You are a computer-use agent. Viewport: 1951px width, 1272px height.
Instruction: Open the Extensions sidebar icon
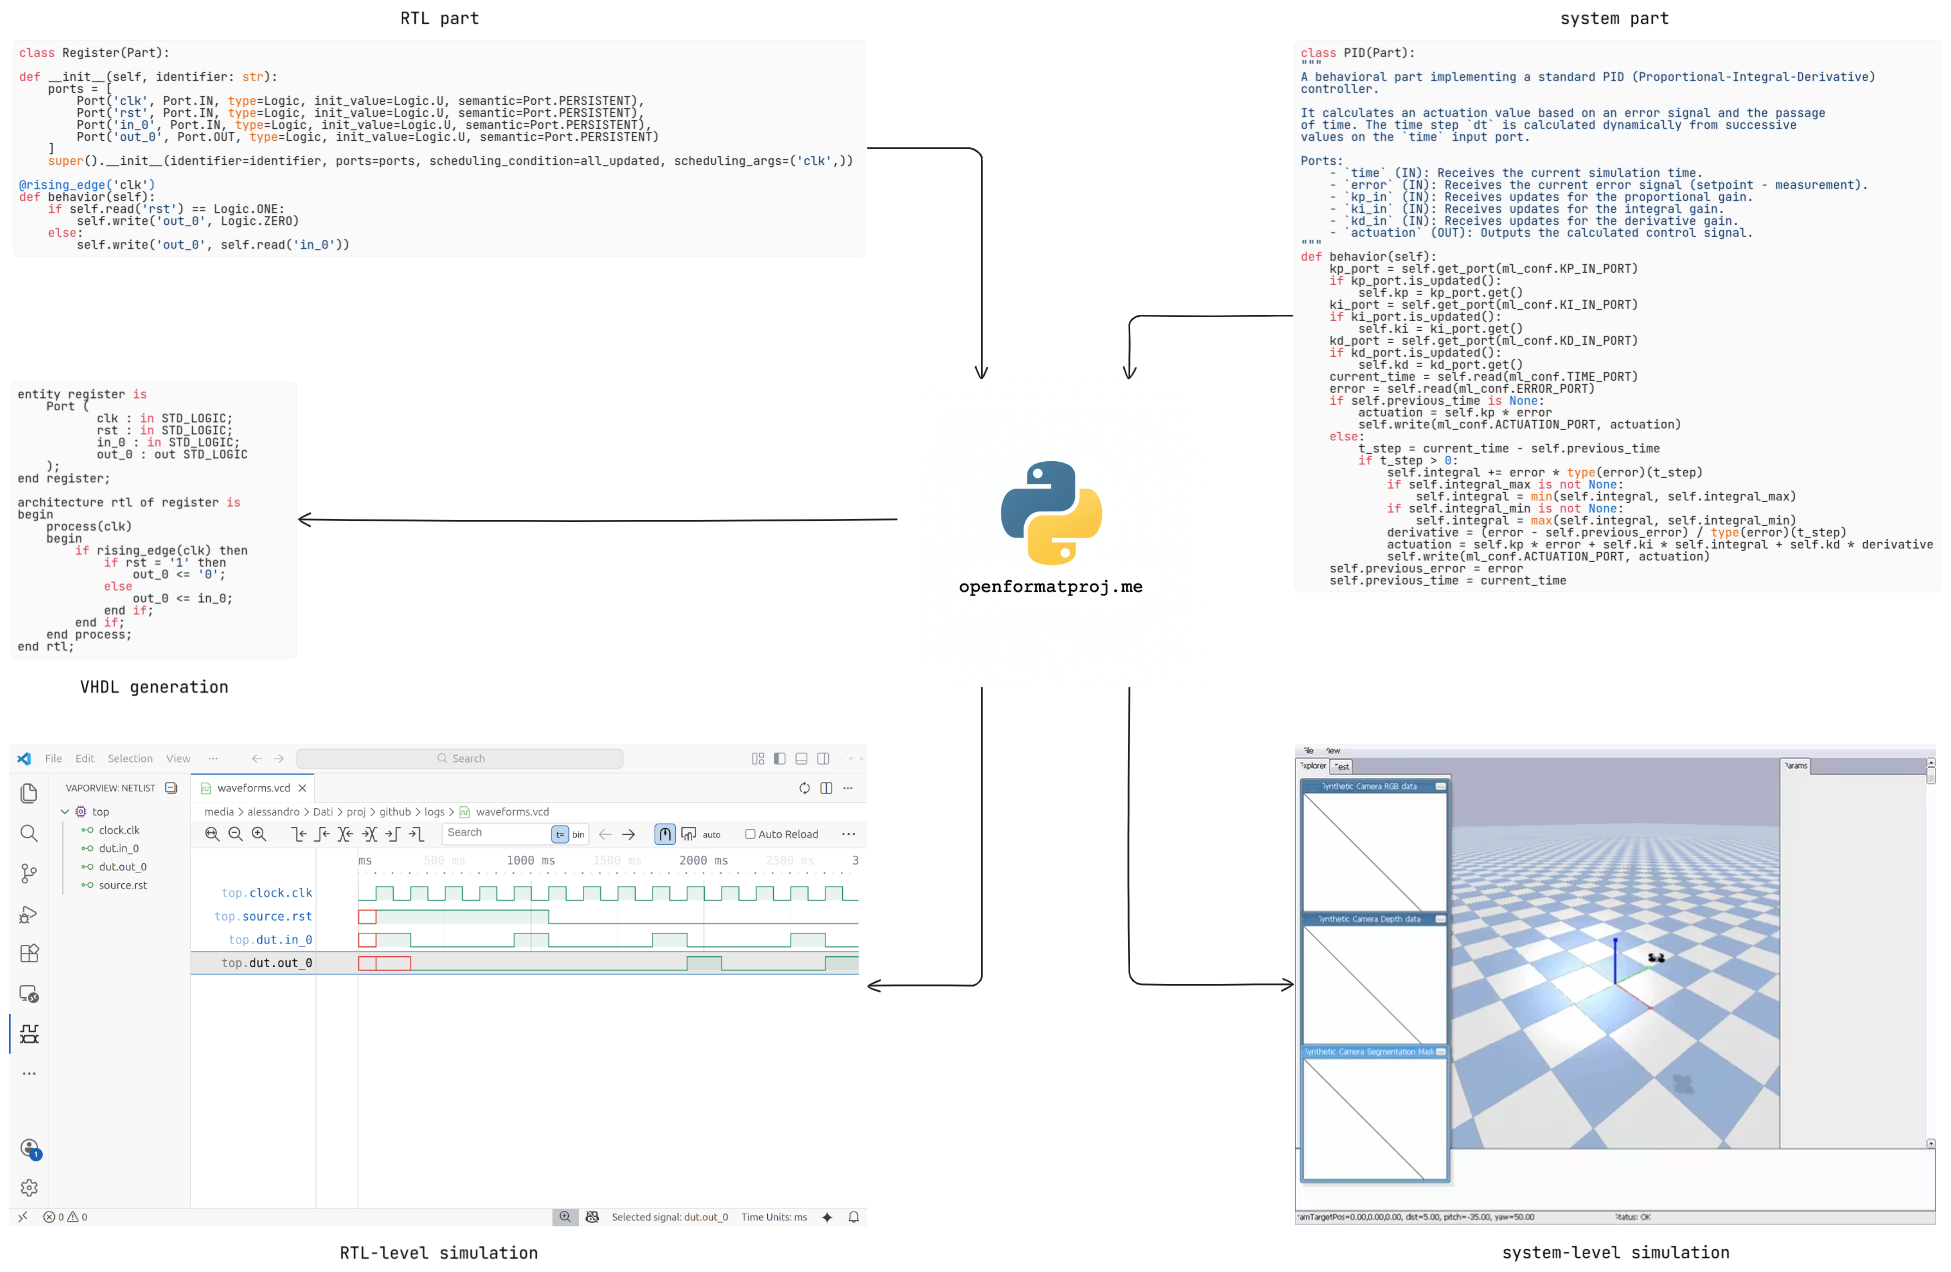[x=29, y=953]
